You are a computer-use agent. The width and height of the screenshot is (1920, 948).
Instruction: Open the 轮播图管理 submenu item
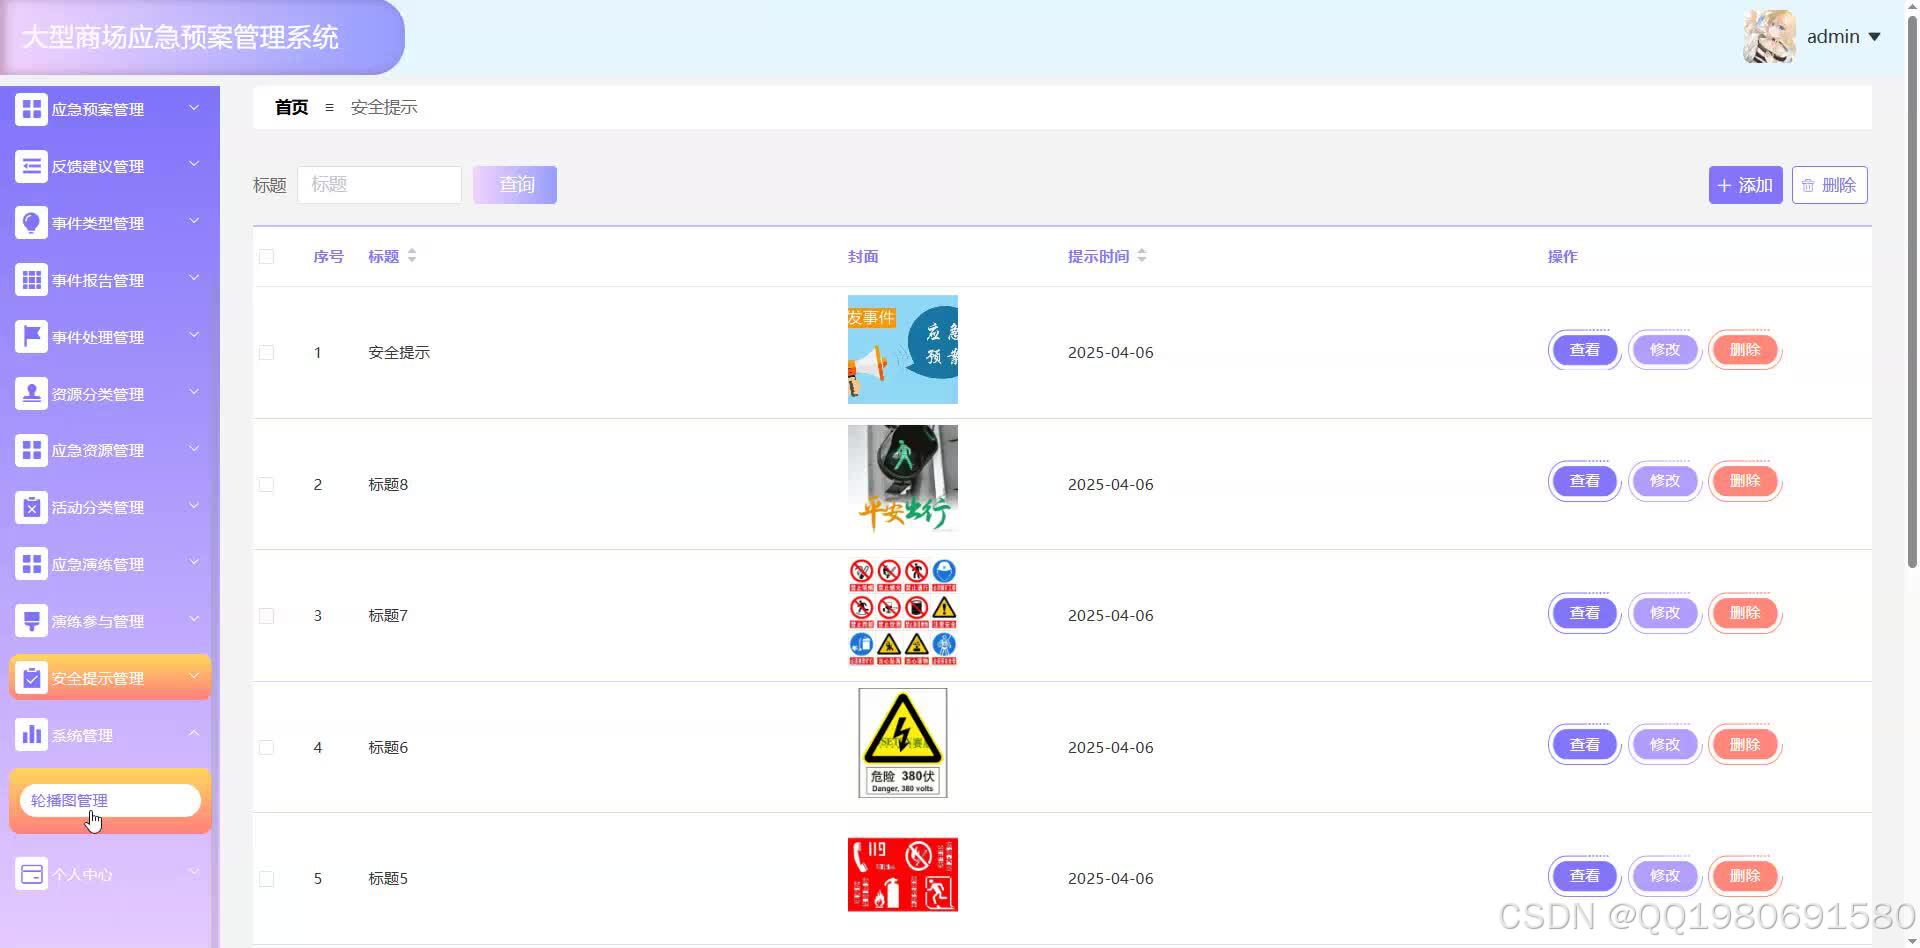click(x=110, y=800)
